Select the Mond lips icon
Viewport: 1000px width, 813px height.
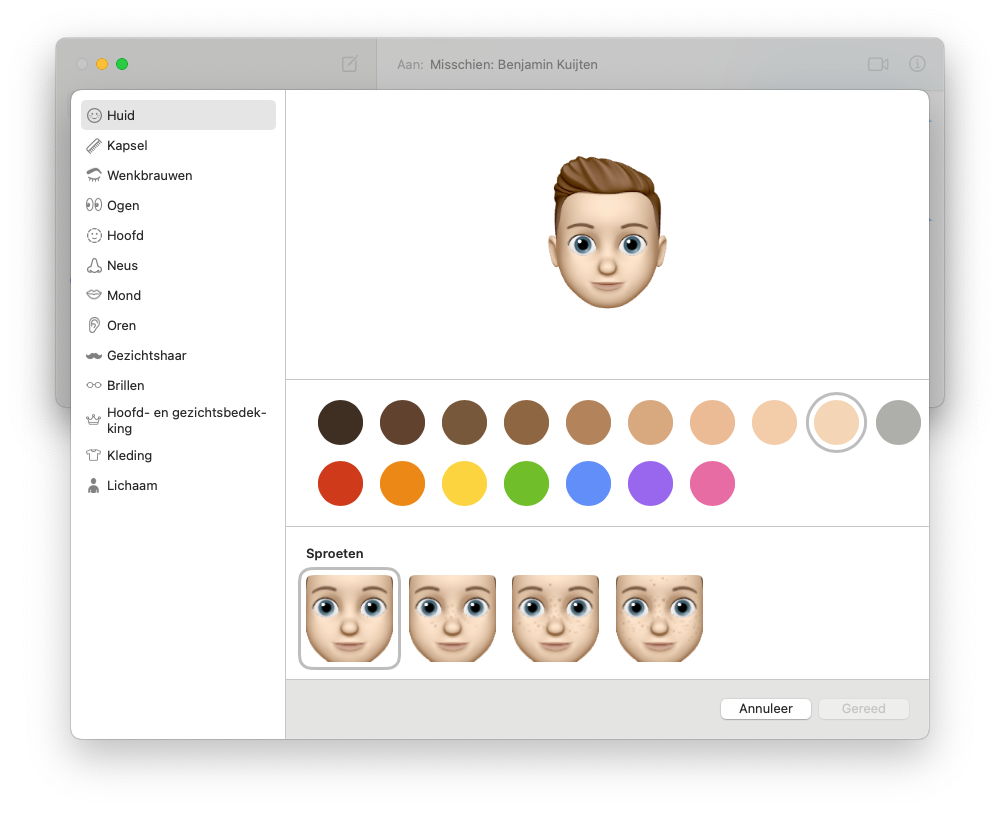(x=94, y=295)
